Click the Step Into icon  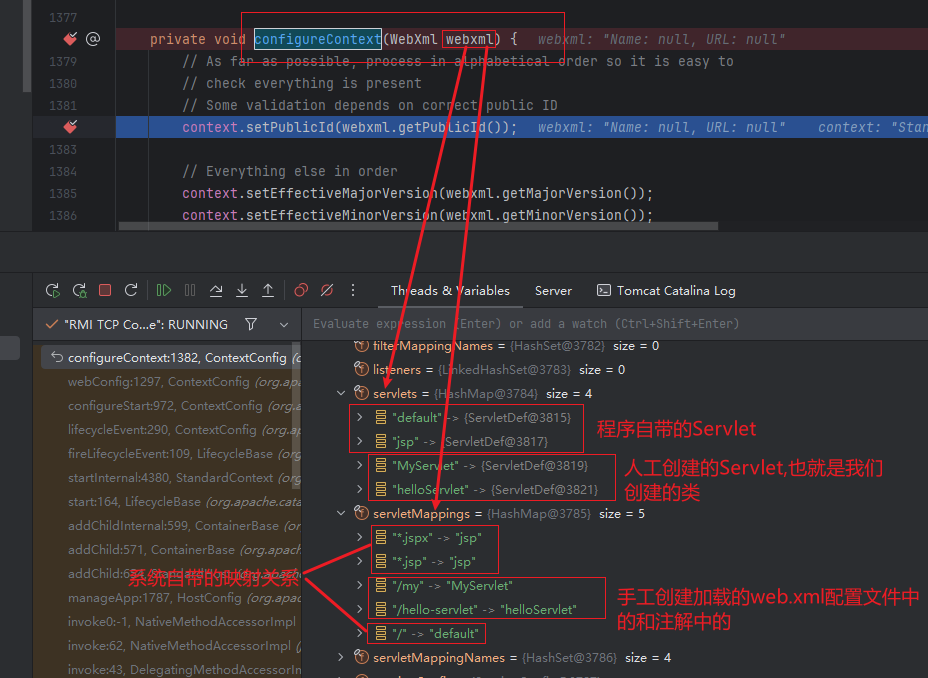coord(242,290)
